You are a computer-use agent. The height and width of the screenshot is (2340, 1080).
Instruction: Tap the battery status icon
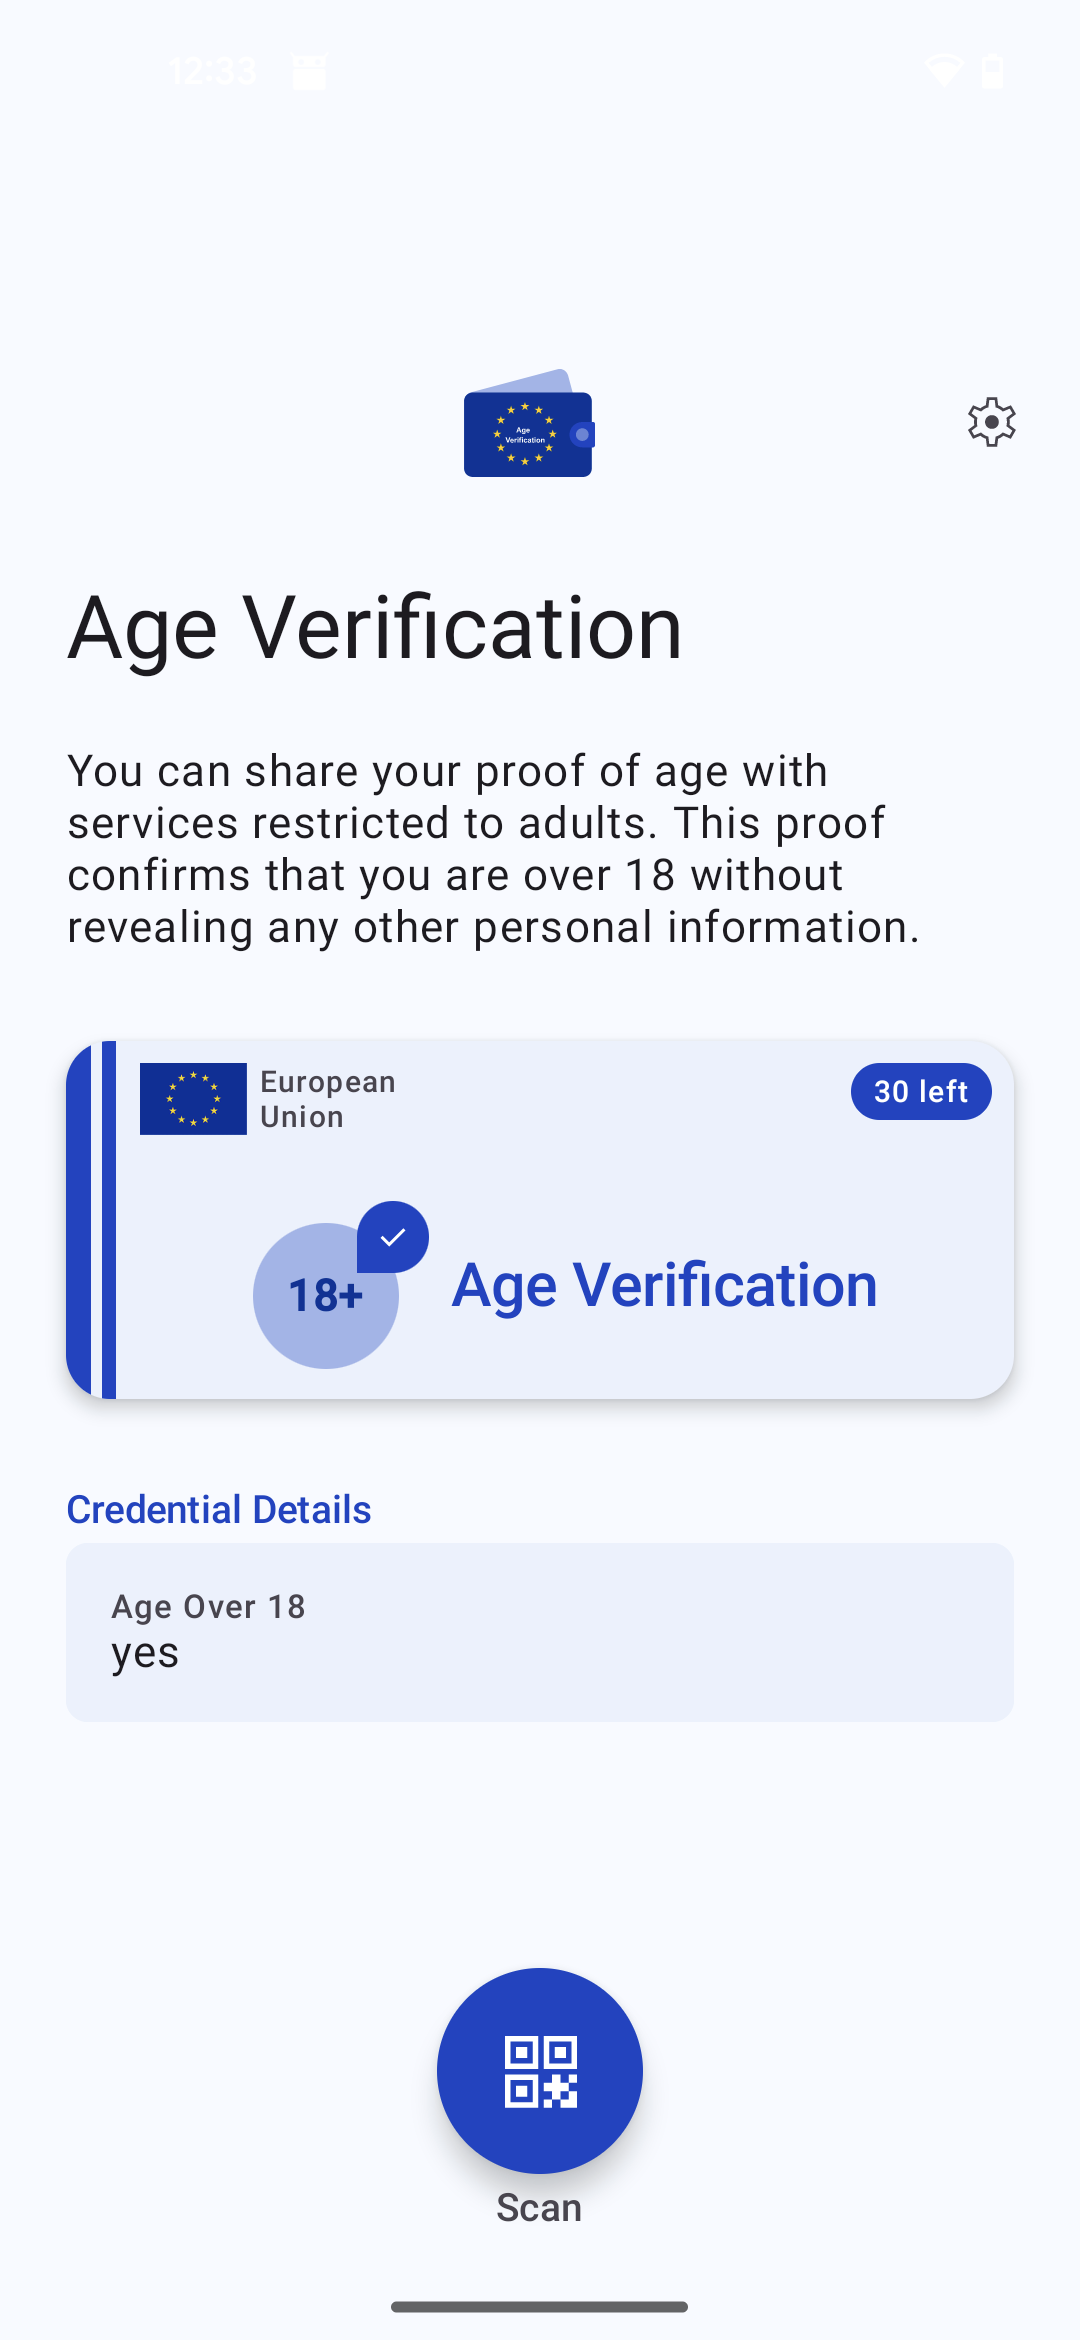tap(993, 71)
